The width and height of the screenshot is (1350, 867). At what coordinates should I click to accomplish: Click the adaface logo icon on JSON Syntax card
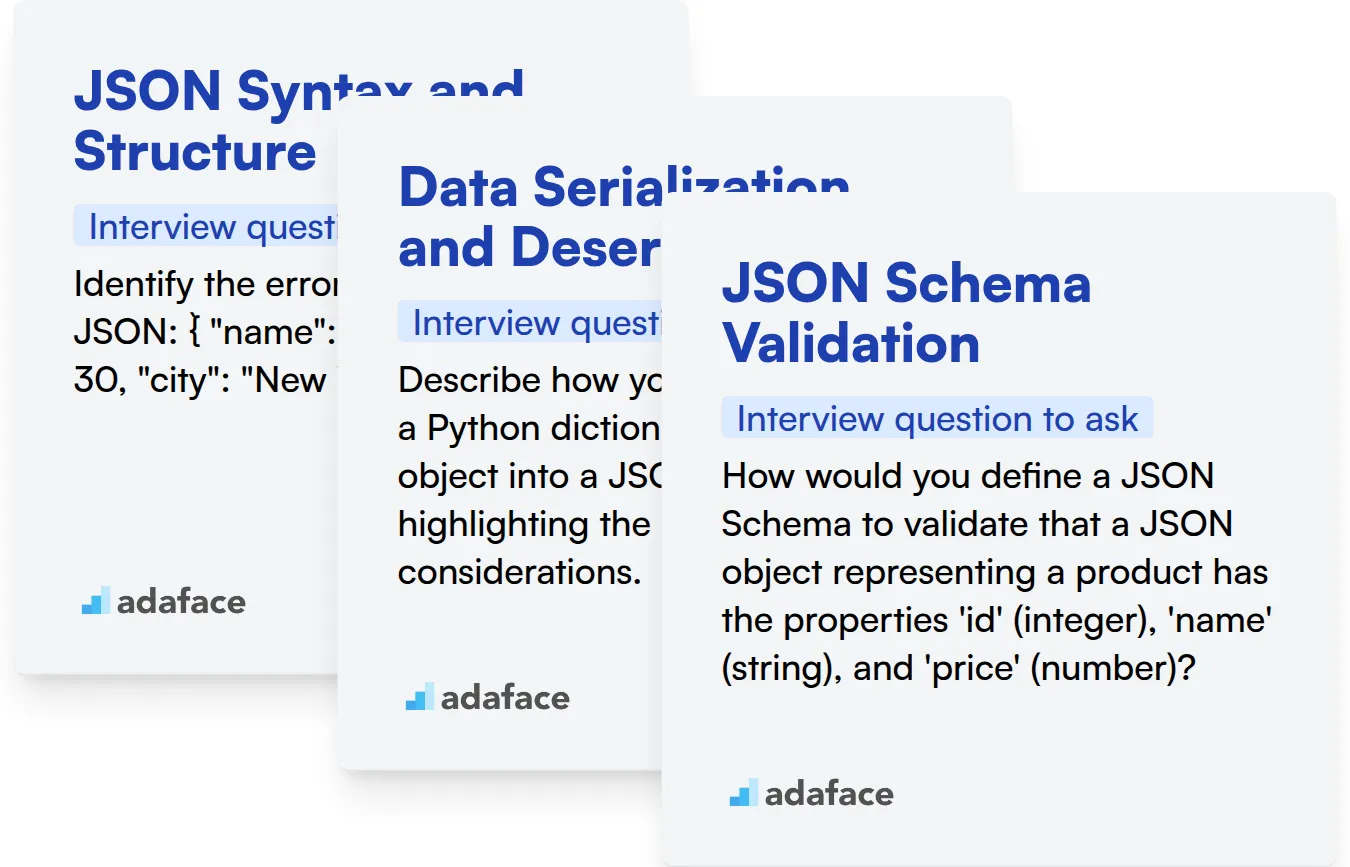pyautogui.click(x=95, y=601)
